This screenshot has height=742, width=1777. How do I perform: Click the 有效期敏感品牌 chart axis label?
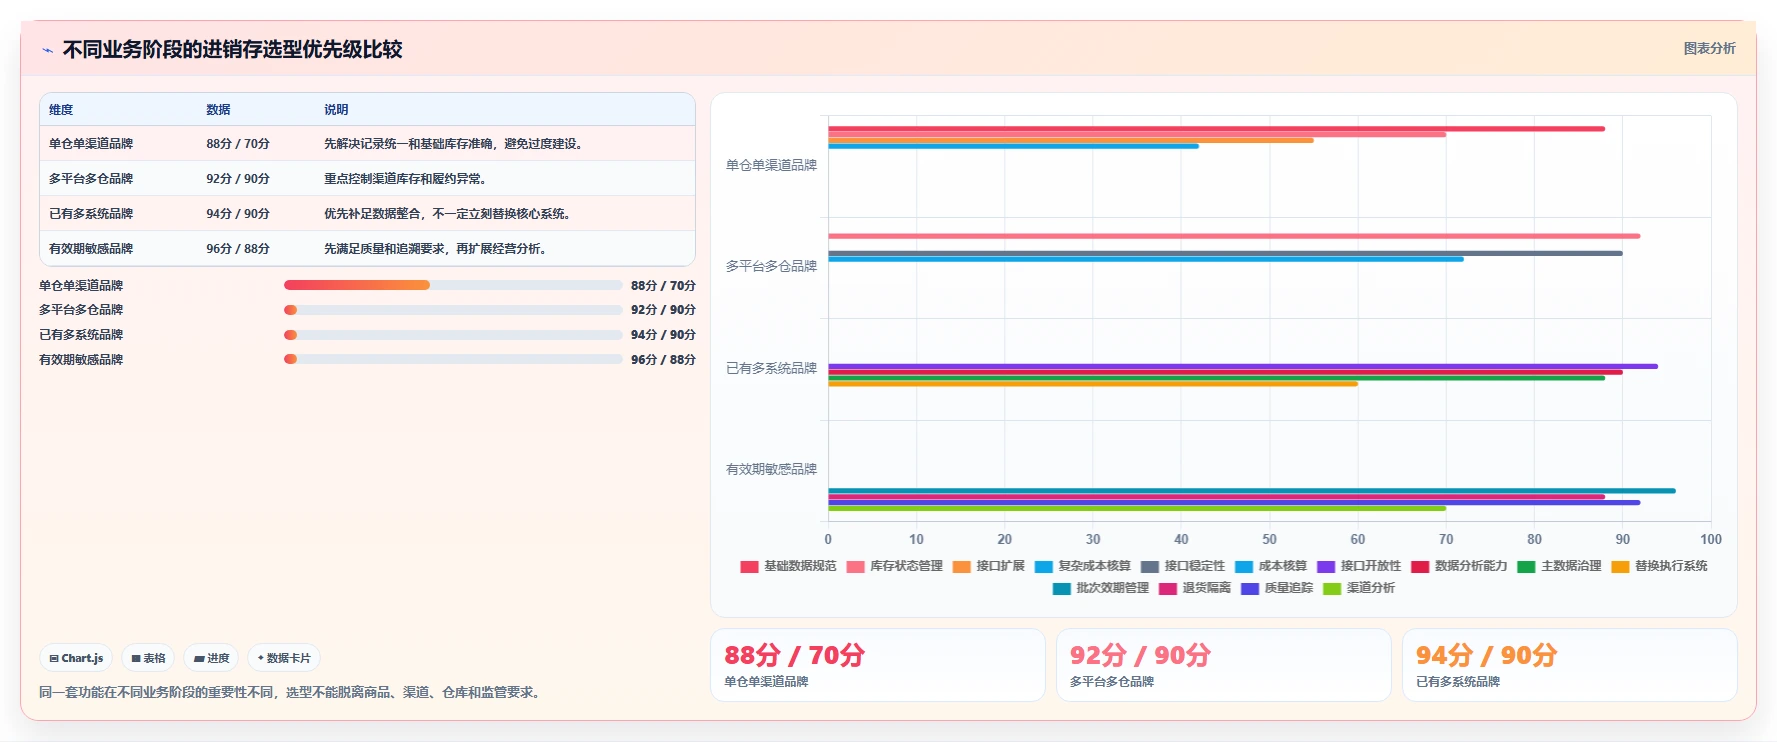coord(771,470)
